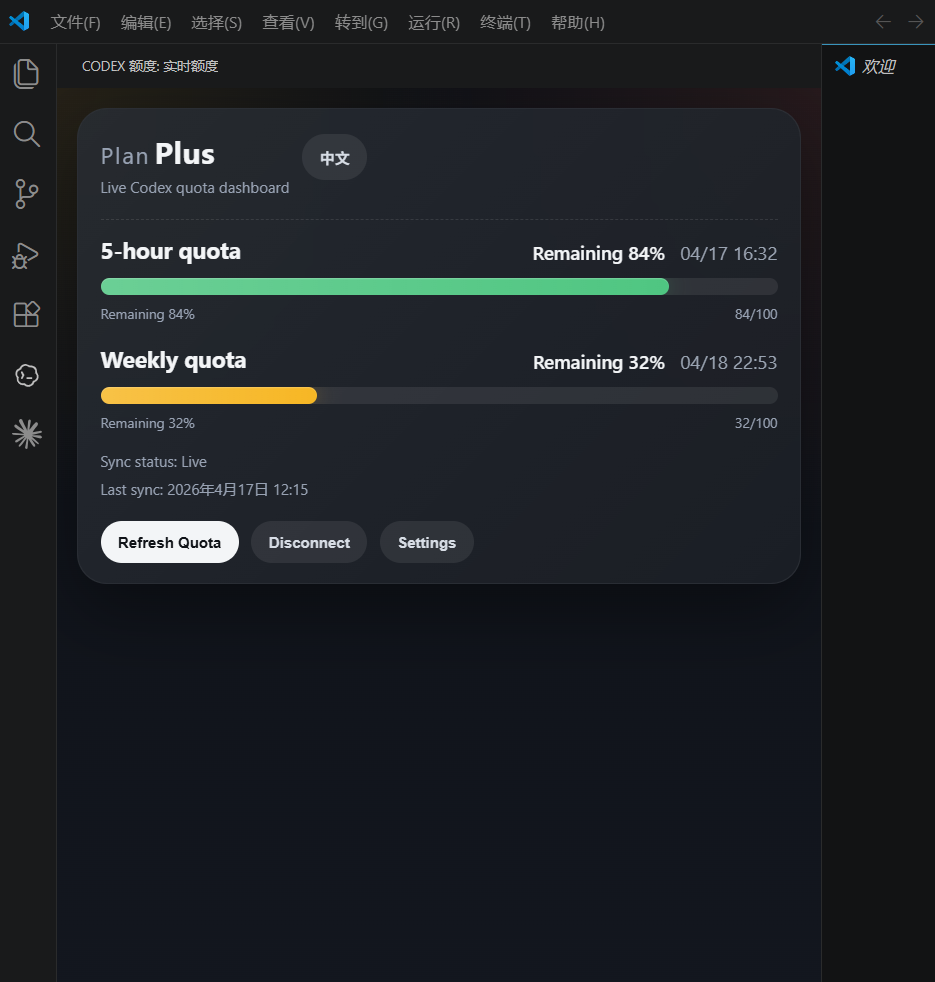Switch language with the 中文 button
935x982 pixels.
[334, 157]
